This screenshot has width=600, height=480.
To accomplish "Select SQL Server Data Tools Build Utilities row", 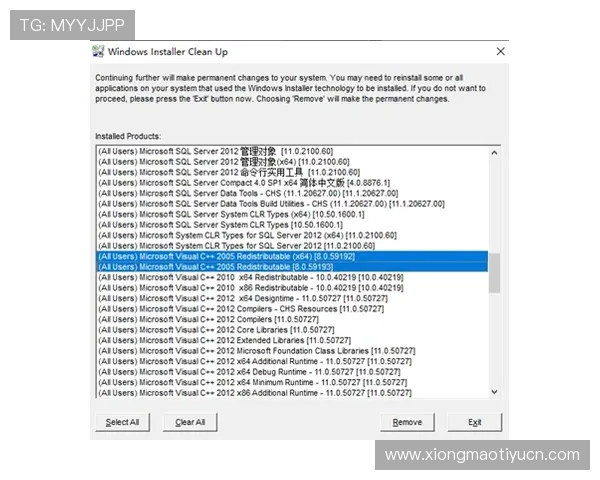I will [x=292, y=204].
